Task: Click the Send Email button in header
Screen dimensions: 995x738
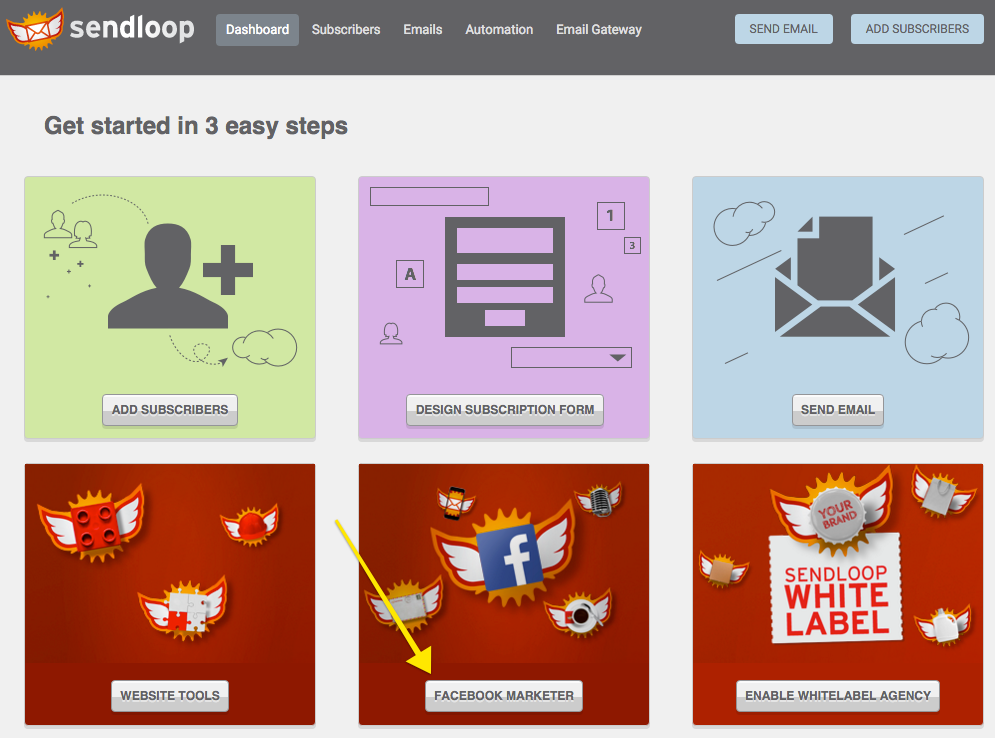Action: click(x=783, y=29)
